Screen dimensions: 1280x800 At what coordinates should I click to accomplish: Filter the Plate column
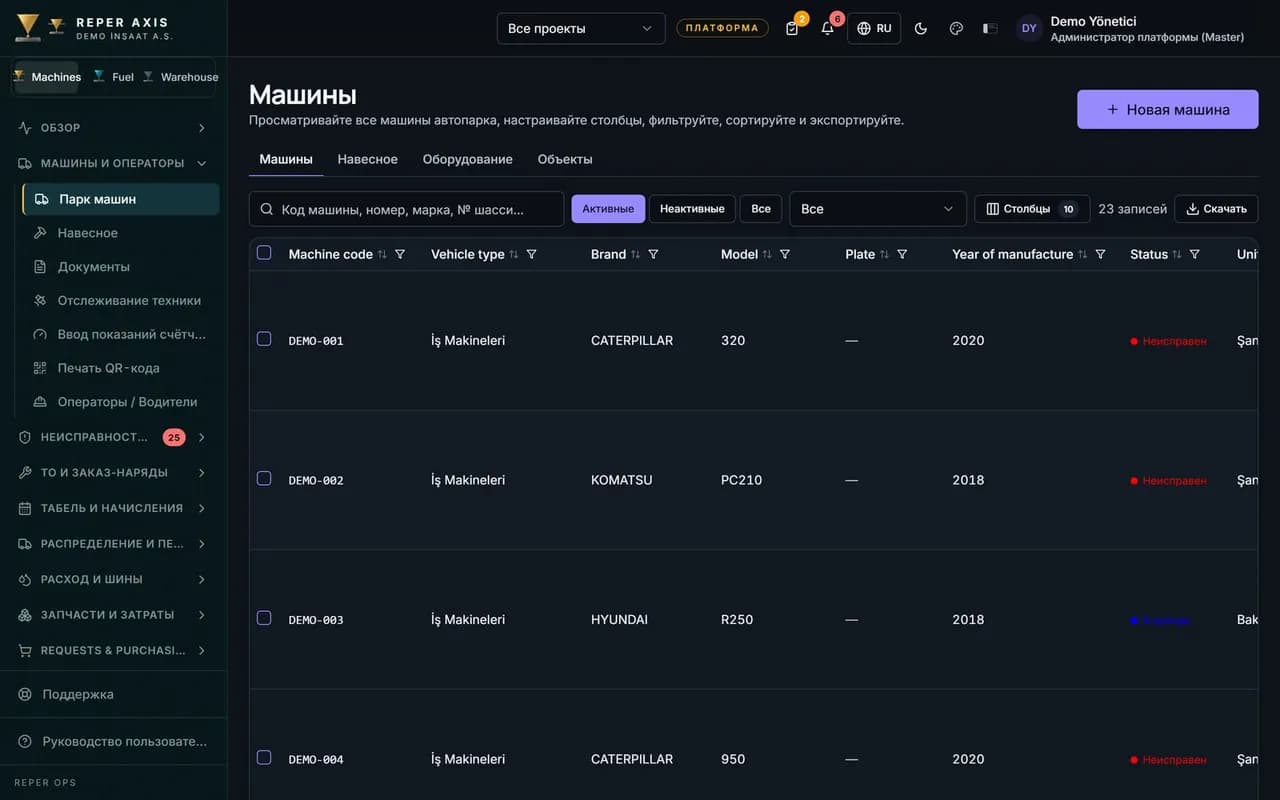pyautogui.click(x=902, y=254)
